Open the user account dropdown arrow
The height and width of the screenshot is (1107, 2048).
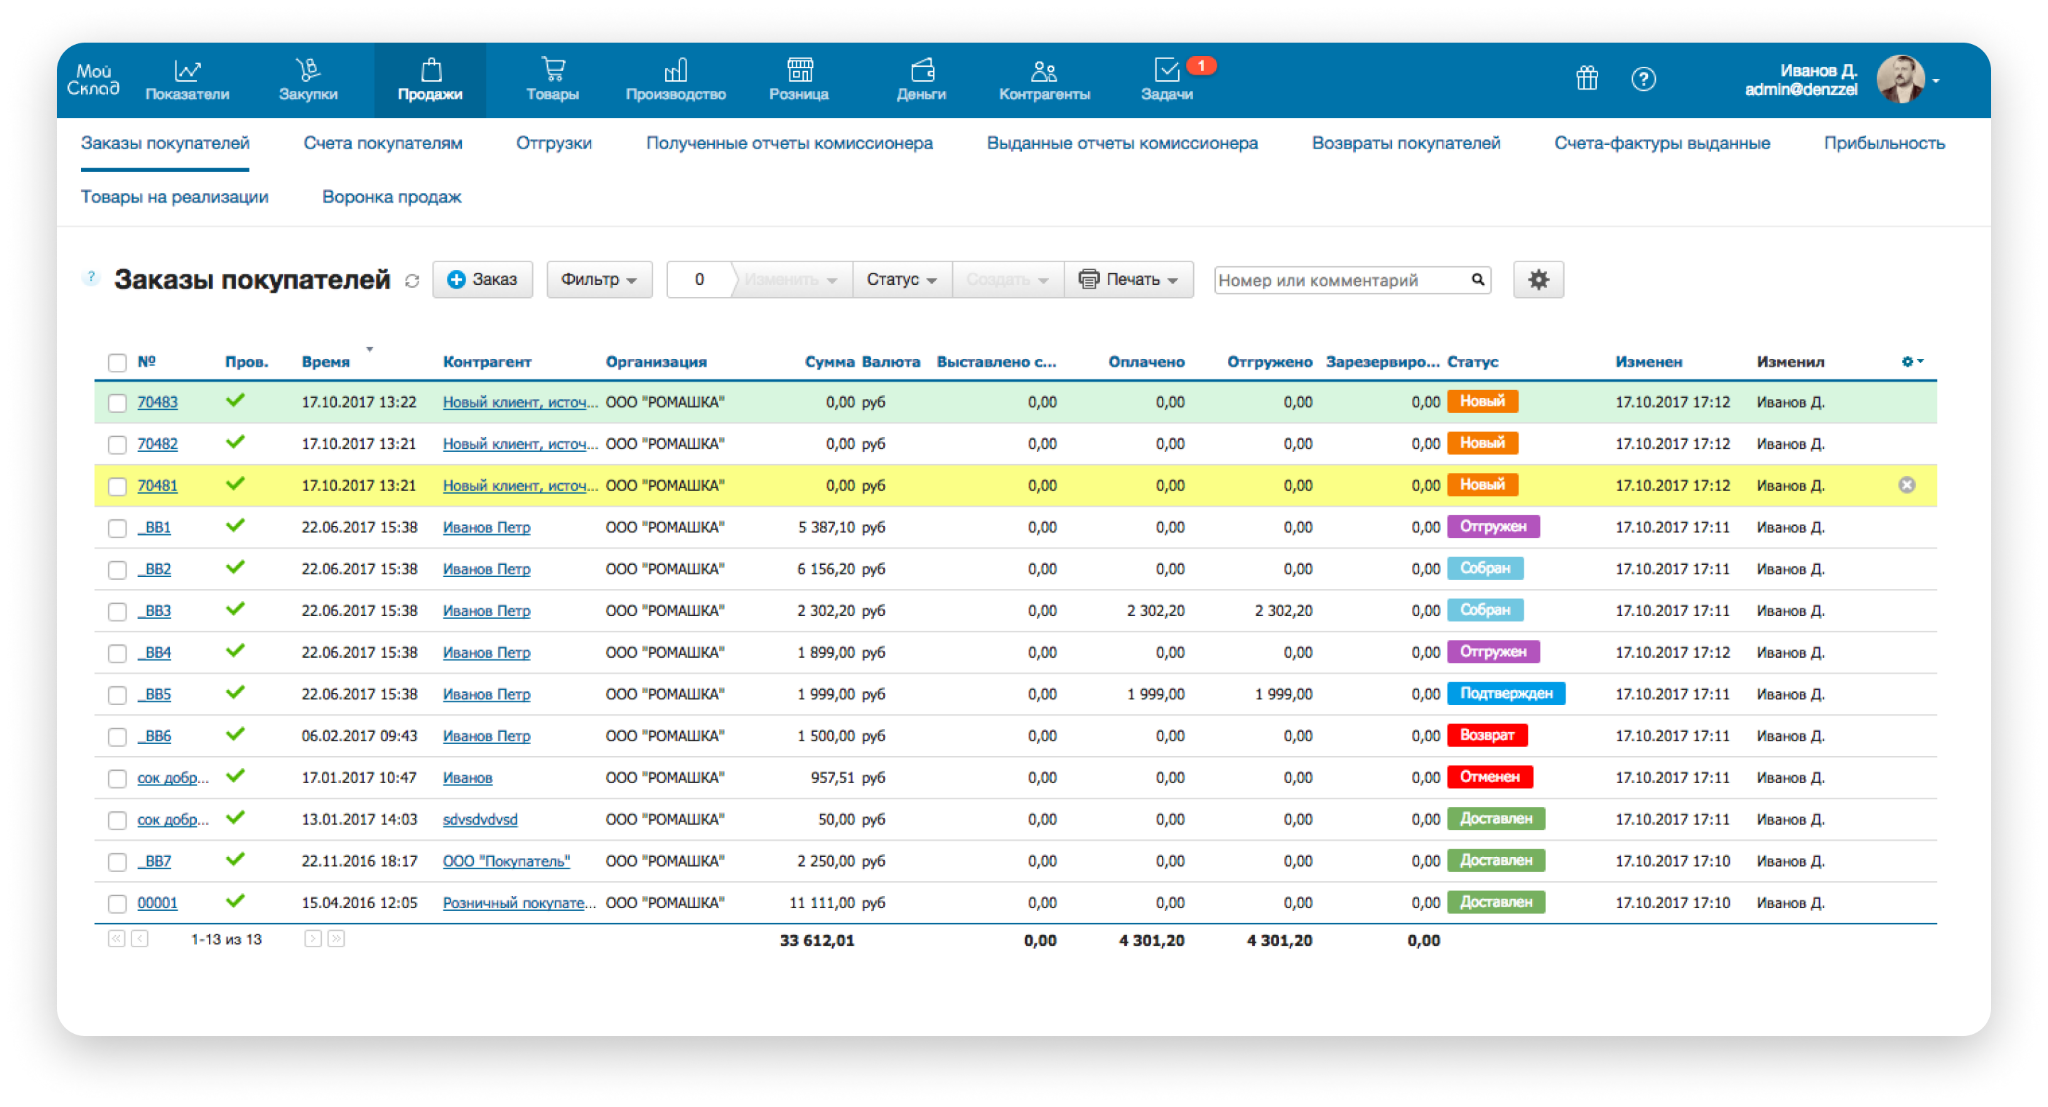click(1936, 80)
